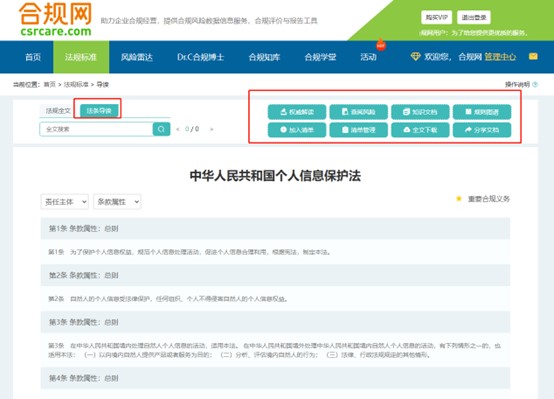Open the 知识文档 button
Image resolution: width=554 pixels, height=399 pixels.
click(x=420, y=112)
